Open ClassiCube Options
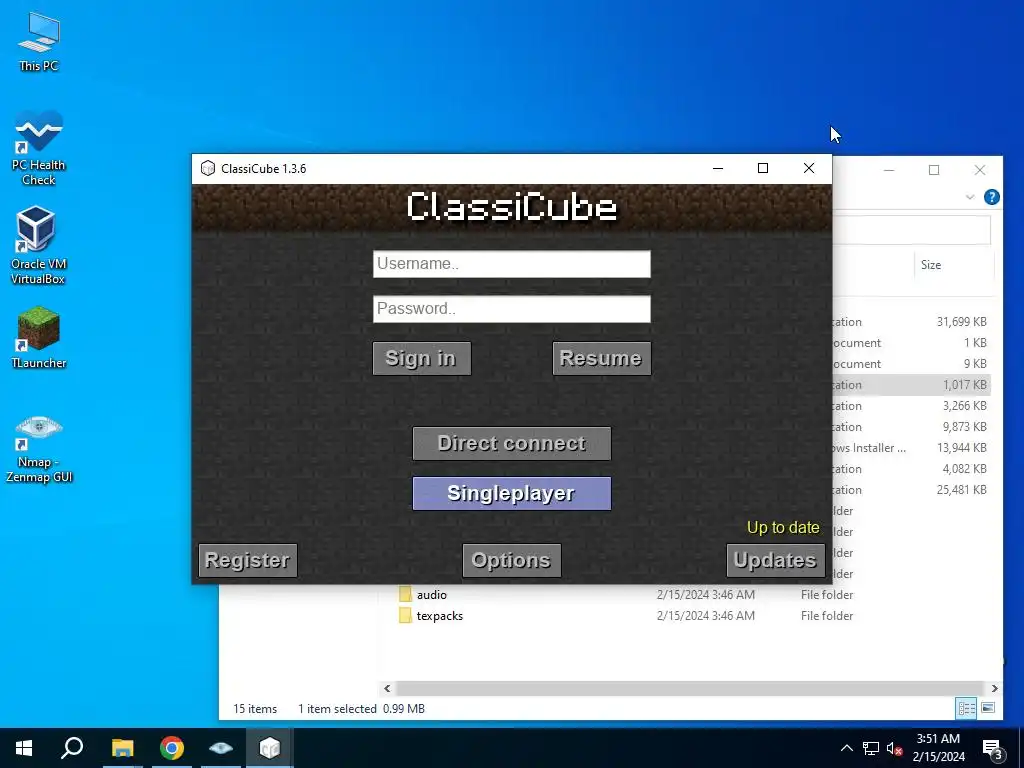The height and width of the screenshot is (768, 1024). [x=511, y=560]
